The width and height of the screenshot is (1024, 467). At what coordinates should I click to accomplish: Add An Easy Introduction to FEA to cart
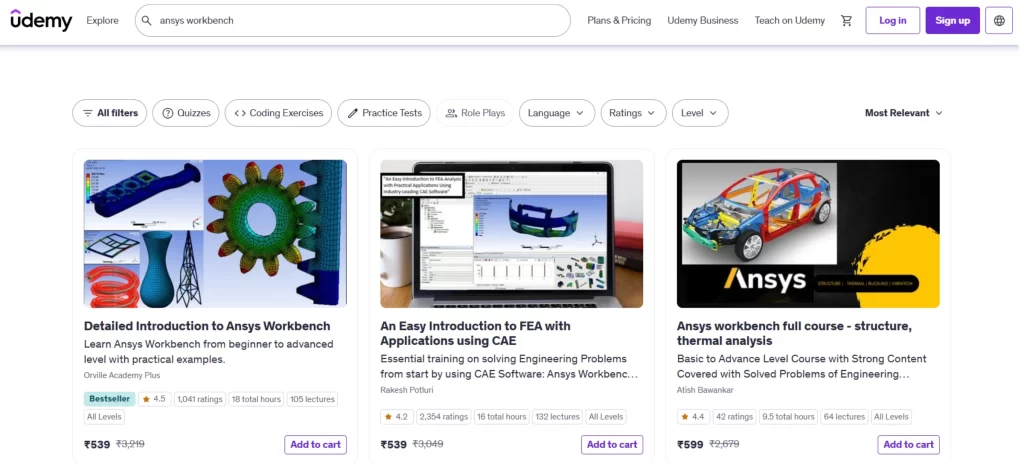pyautogui.click(x=612, y=445)
